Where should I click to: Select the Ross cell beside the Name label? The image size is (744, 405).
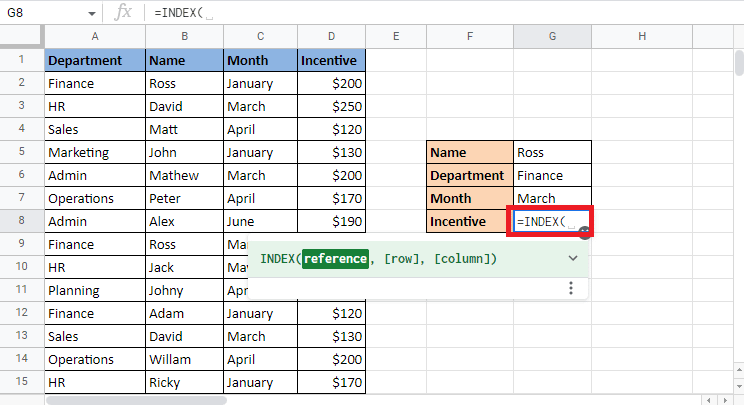552,152
